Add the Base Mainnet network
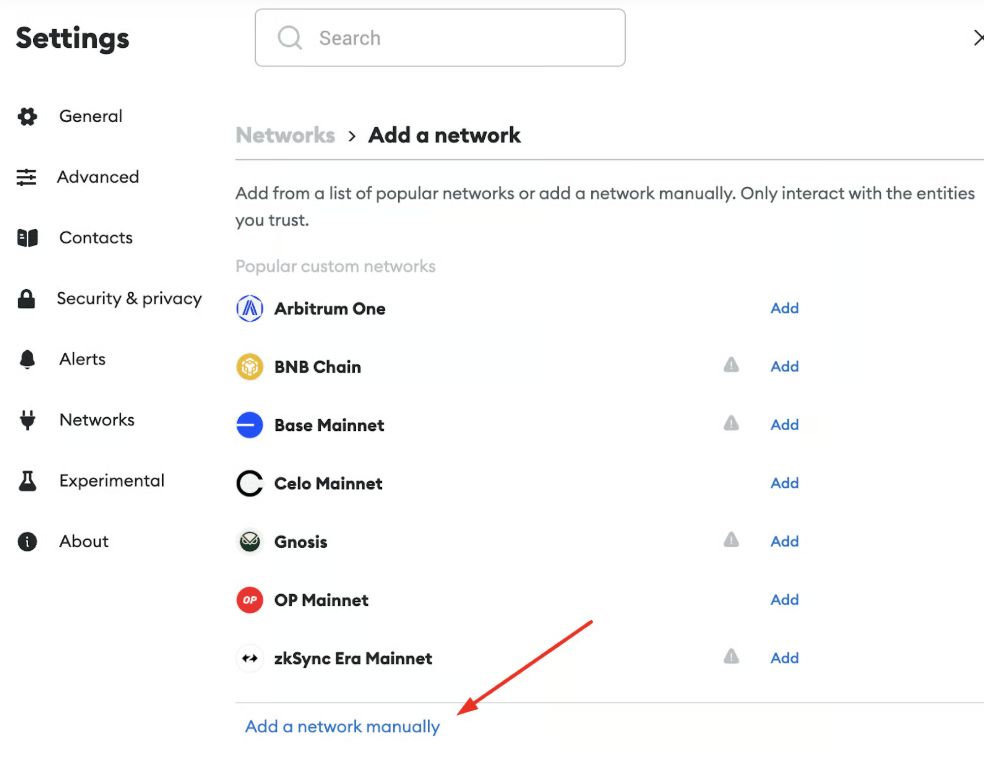This screenshot has height=774, width=984. point(784,424)
